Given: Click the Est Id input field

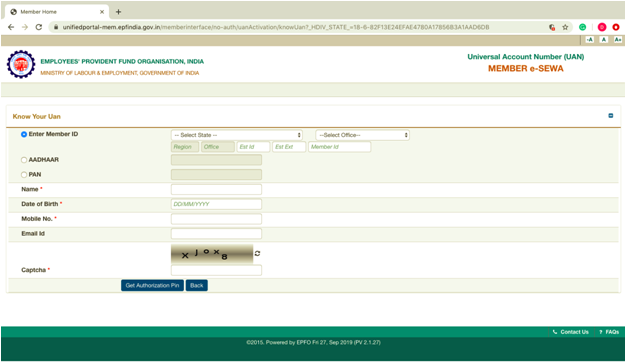Looking at the screenshot, I should pos(253,147).
